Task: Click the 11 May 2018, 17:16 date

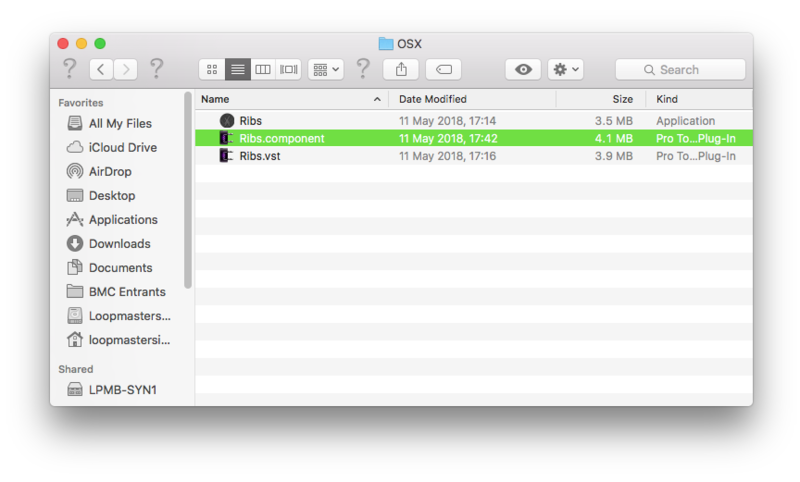Action: 447,156
